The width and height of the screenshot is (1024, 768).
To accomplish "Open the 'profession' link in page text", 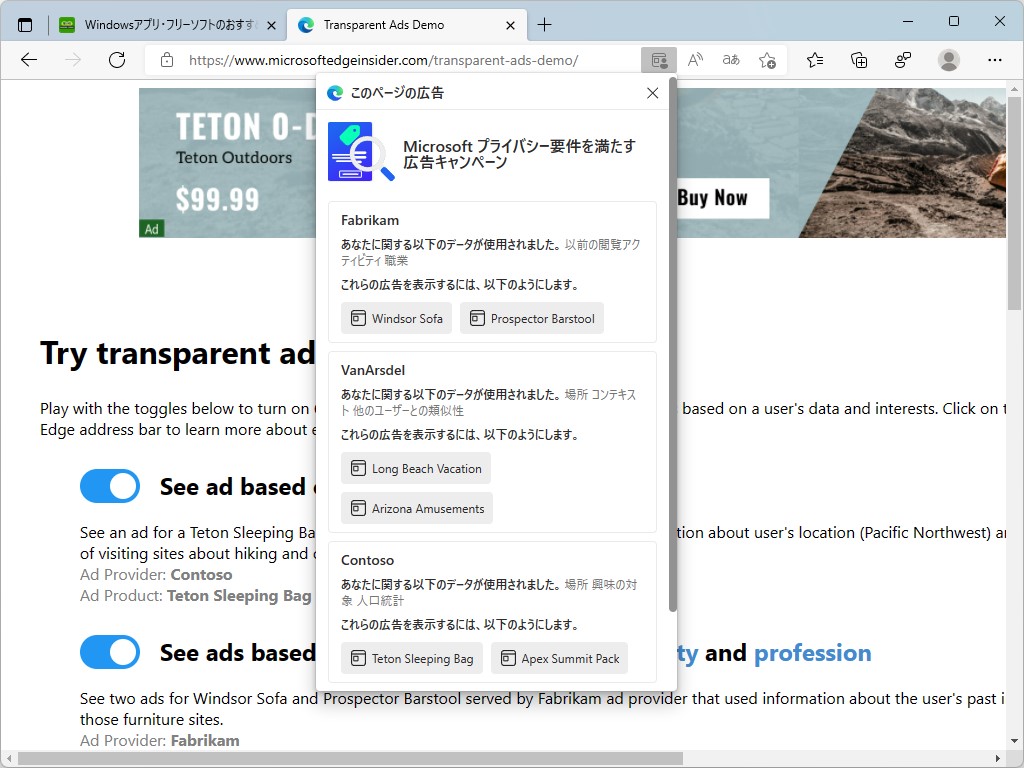I will (812, 652).
